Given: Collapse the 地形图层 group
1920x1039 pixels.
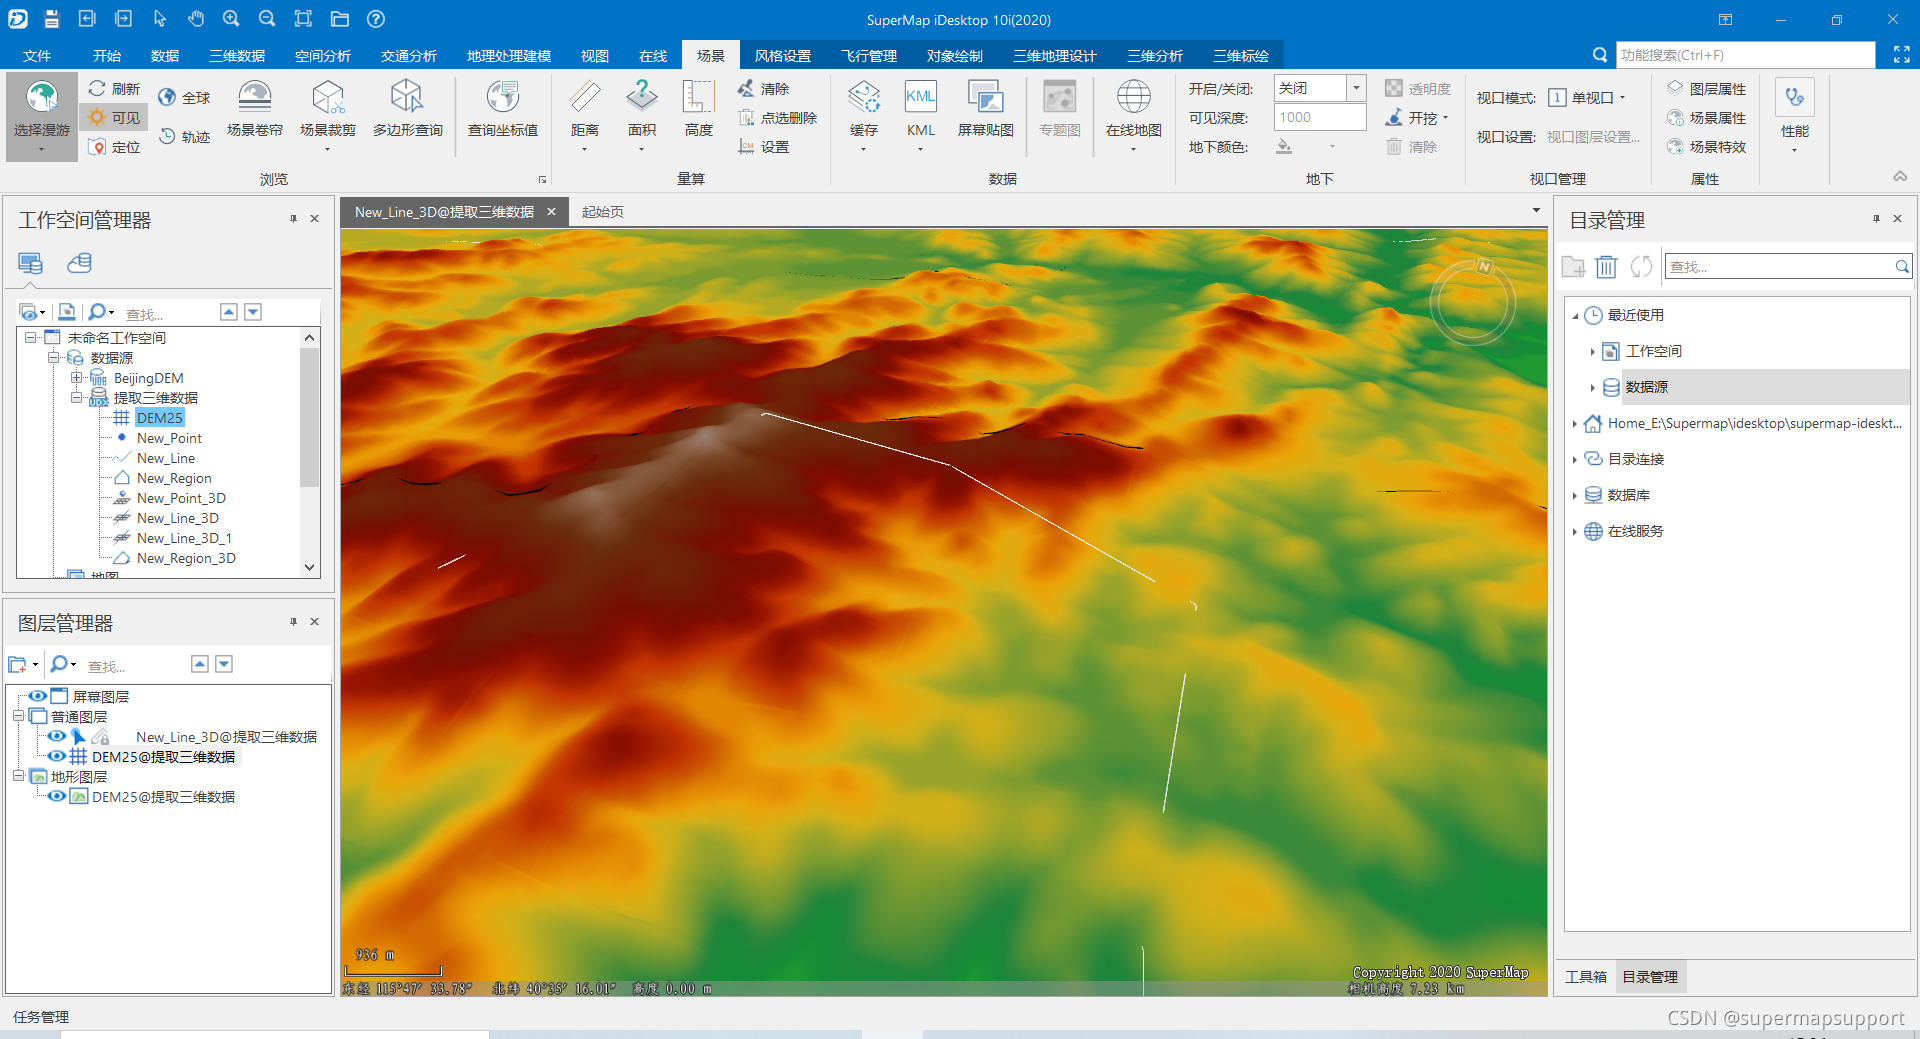Looking at the screenshot, I should tap(18, 776).
